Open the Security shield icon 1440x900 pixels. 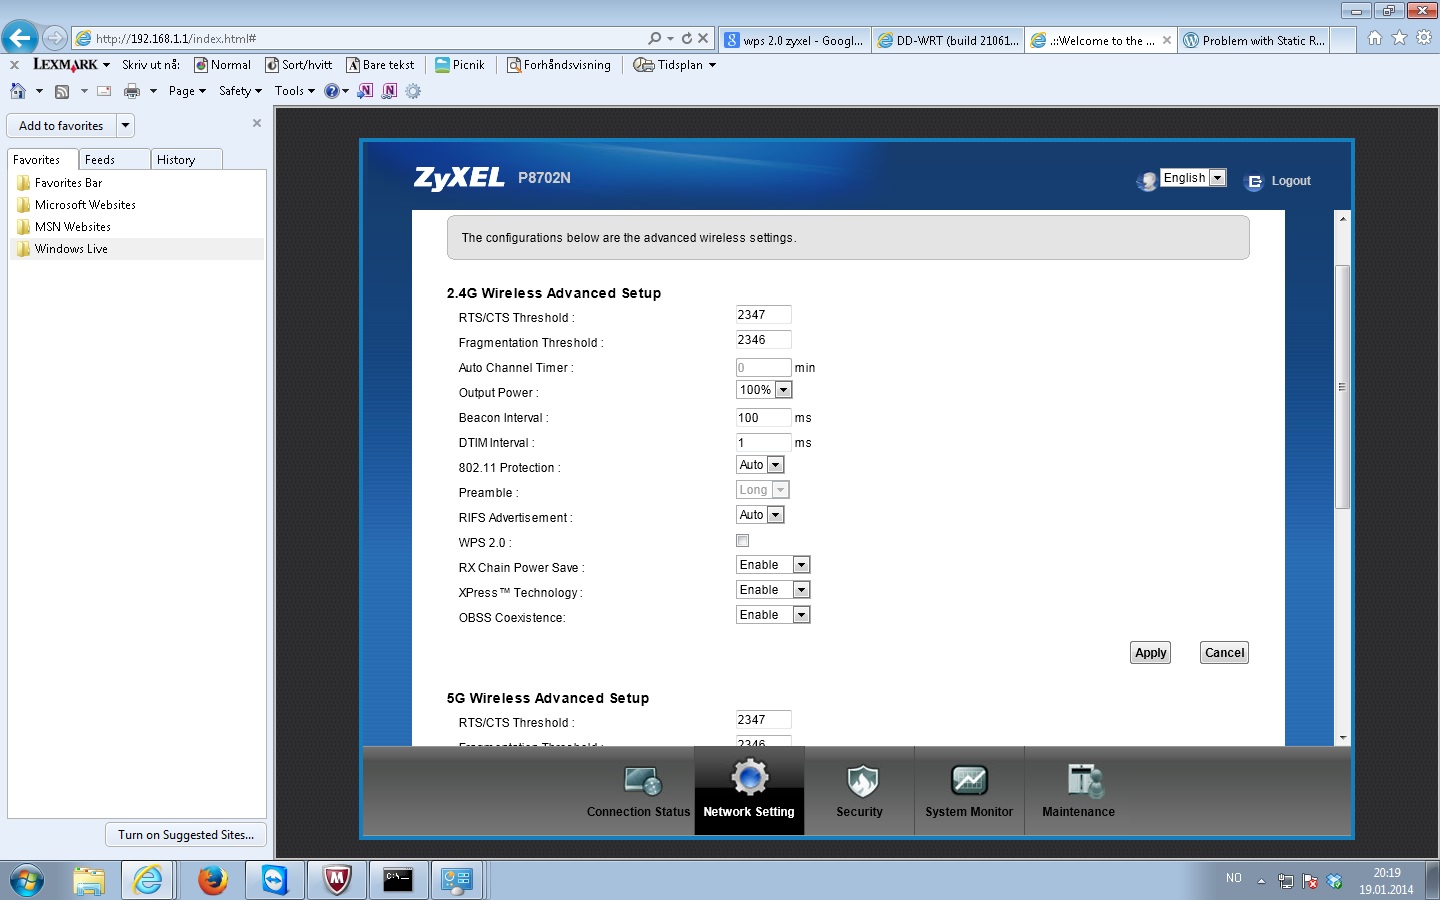(x=861, y=781)
